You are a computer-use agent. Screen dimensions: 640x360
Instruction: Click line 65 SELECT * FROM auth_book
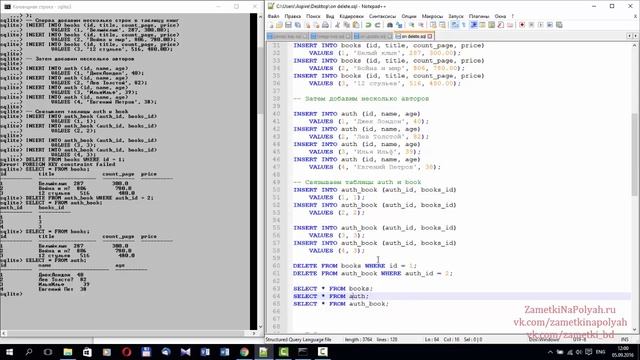(341, 304)
